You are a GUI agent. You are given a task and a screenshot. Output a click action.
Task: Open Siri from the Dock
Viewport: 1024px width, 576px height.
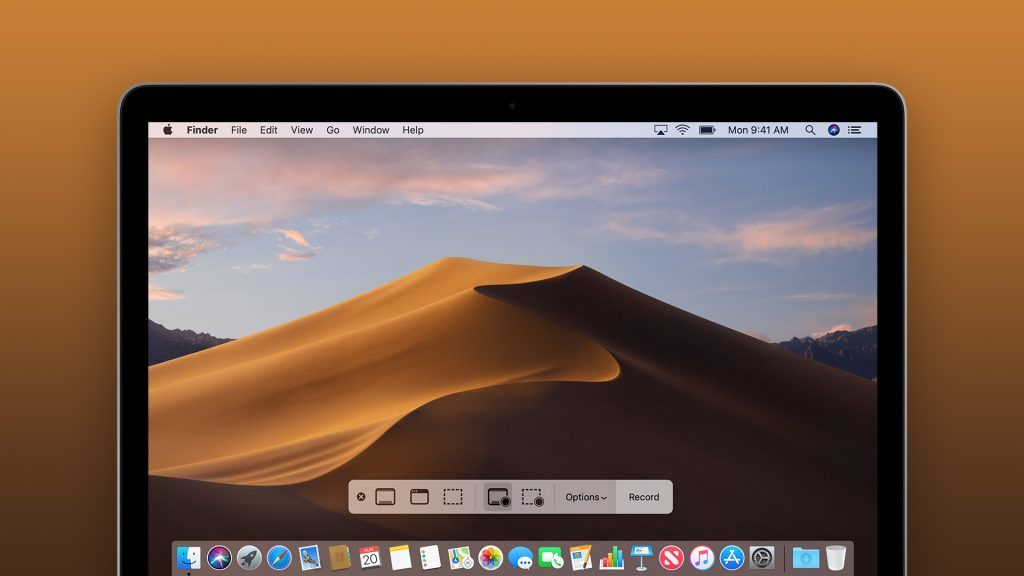pyautogui.click(x=219, y=558)
